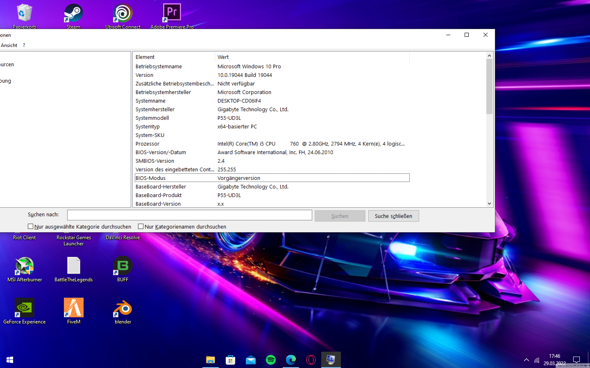
Task: Select the Version row showing 10.0.19044
Action: pos(272,75)
